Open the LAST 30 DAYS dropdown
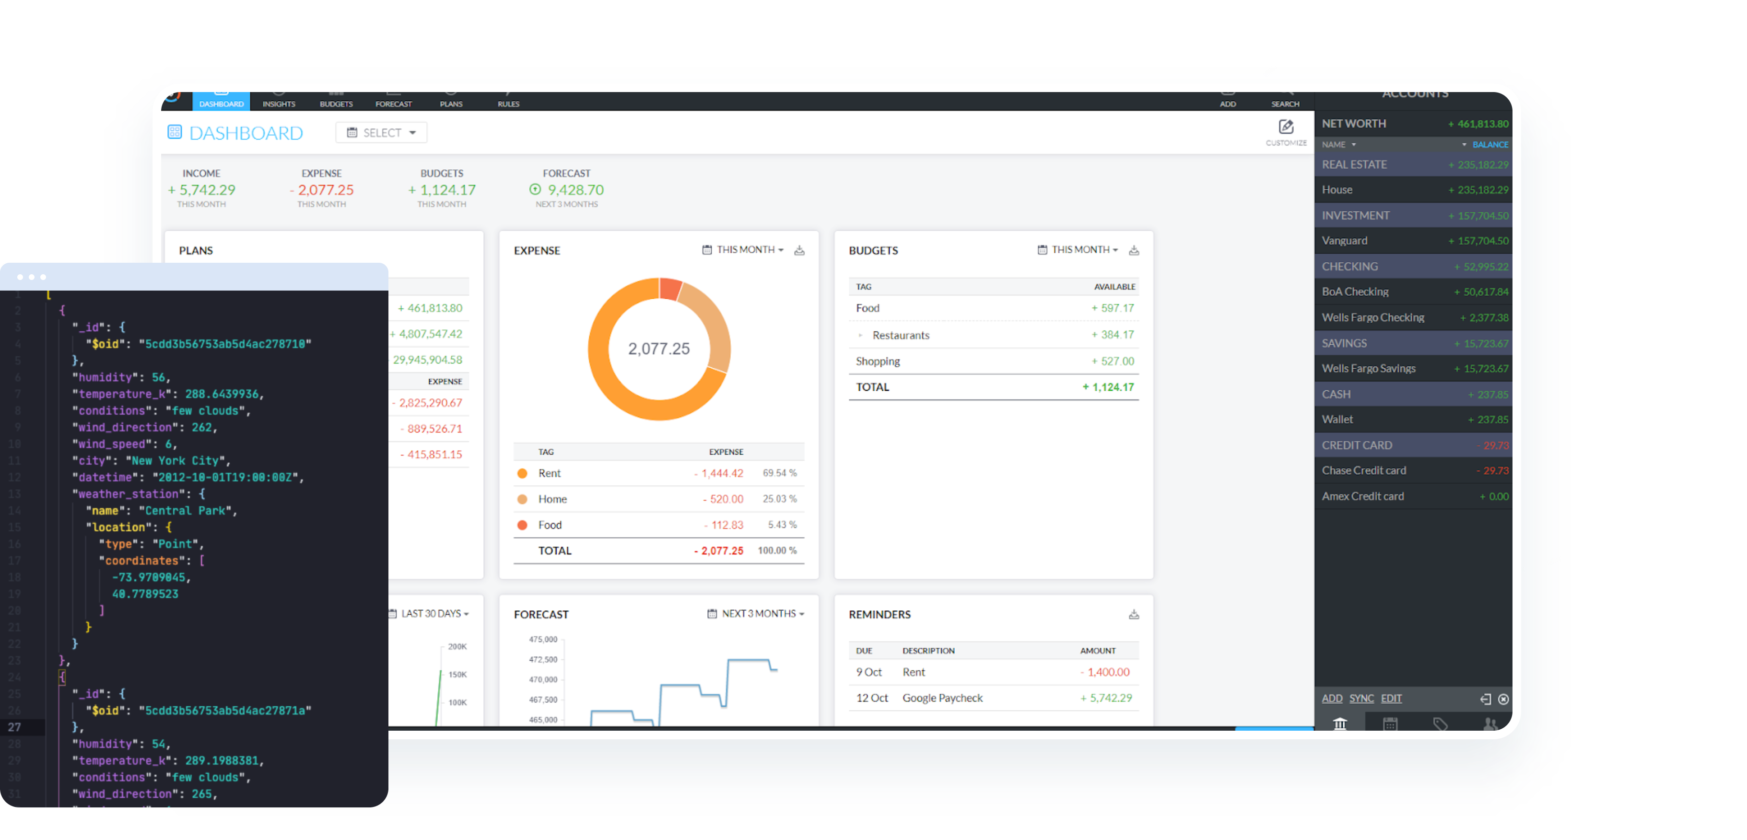 point(429,614)
